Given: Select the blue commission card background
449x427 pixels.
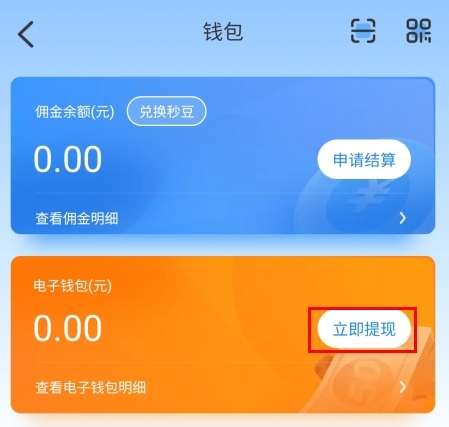Looking at the screenshot, I should click(223, 155).
